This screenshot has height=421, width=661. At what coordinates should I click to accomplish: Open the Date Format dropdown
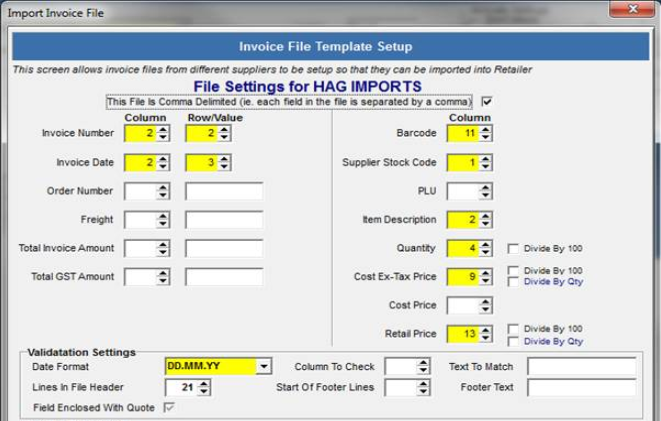[x=264, y=366]
